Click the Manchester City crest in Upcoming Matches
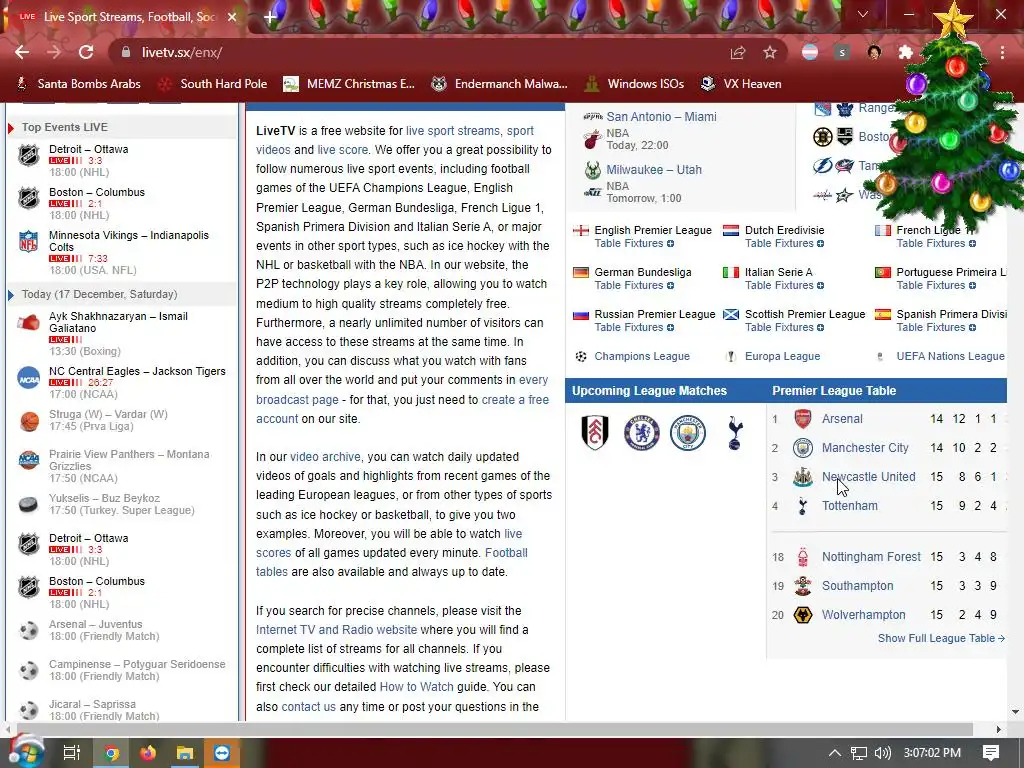The image size is (1024, 768). click(688, 432)
